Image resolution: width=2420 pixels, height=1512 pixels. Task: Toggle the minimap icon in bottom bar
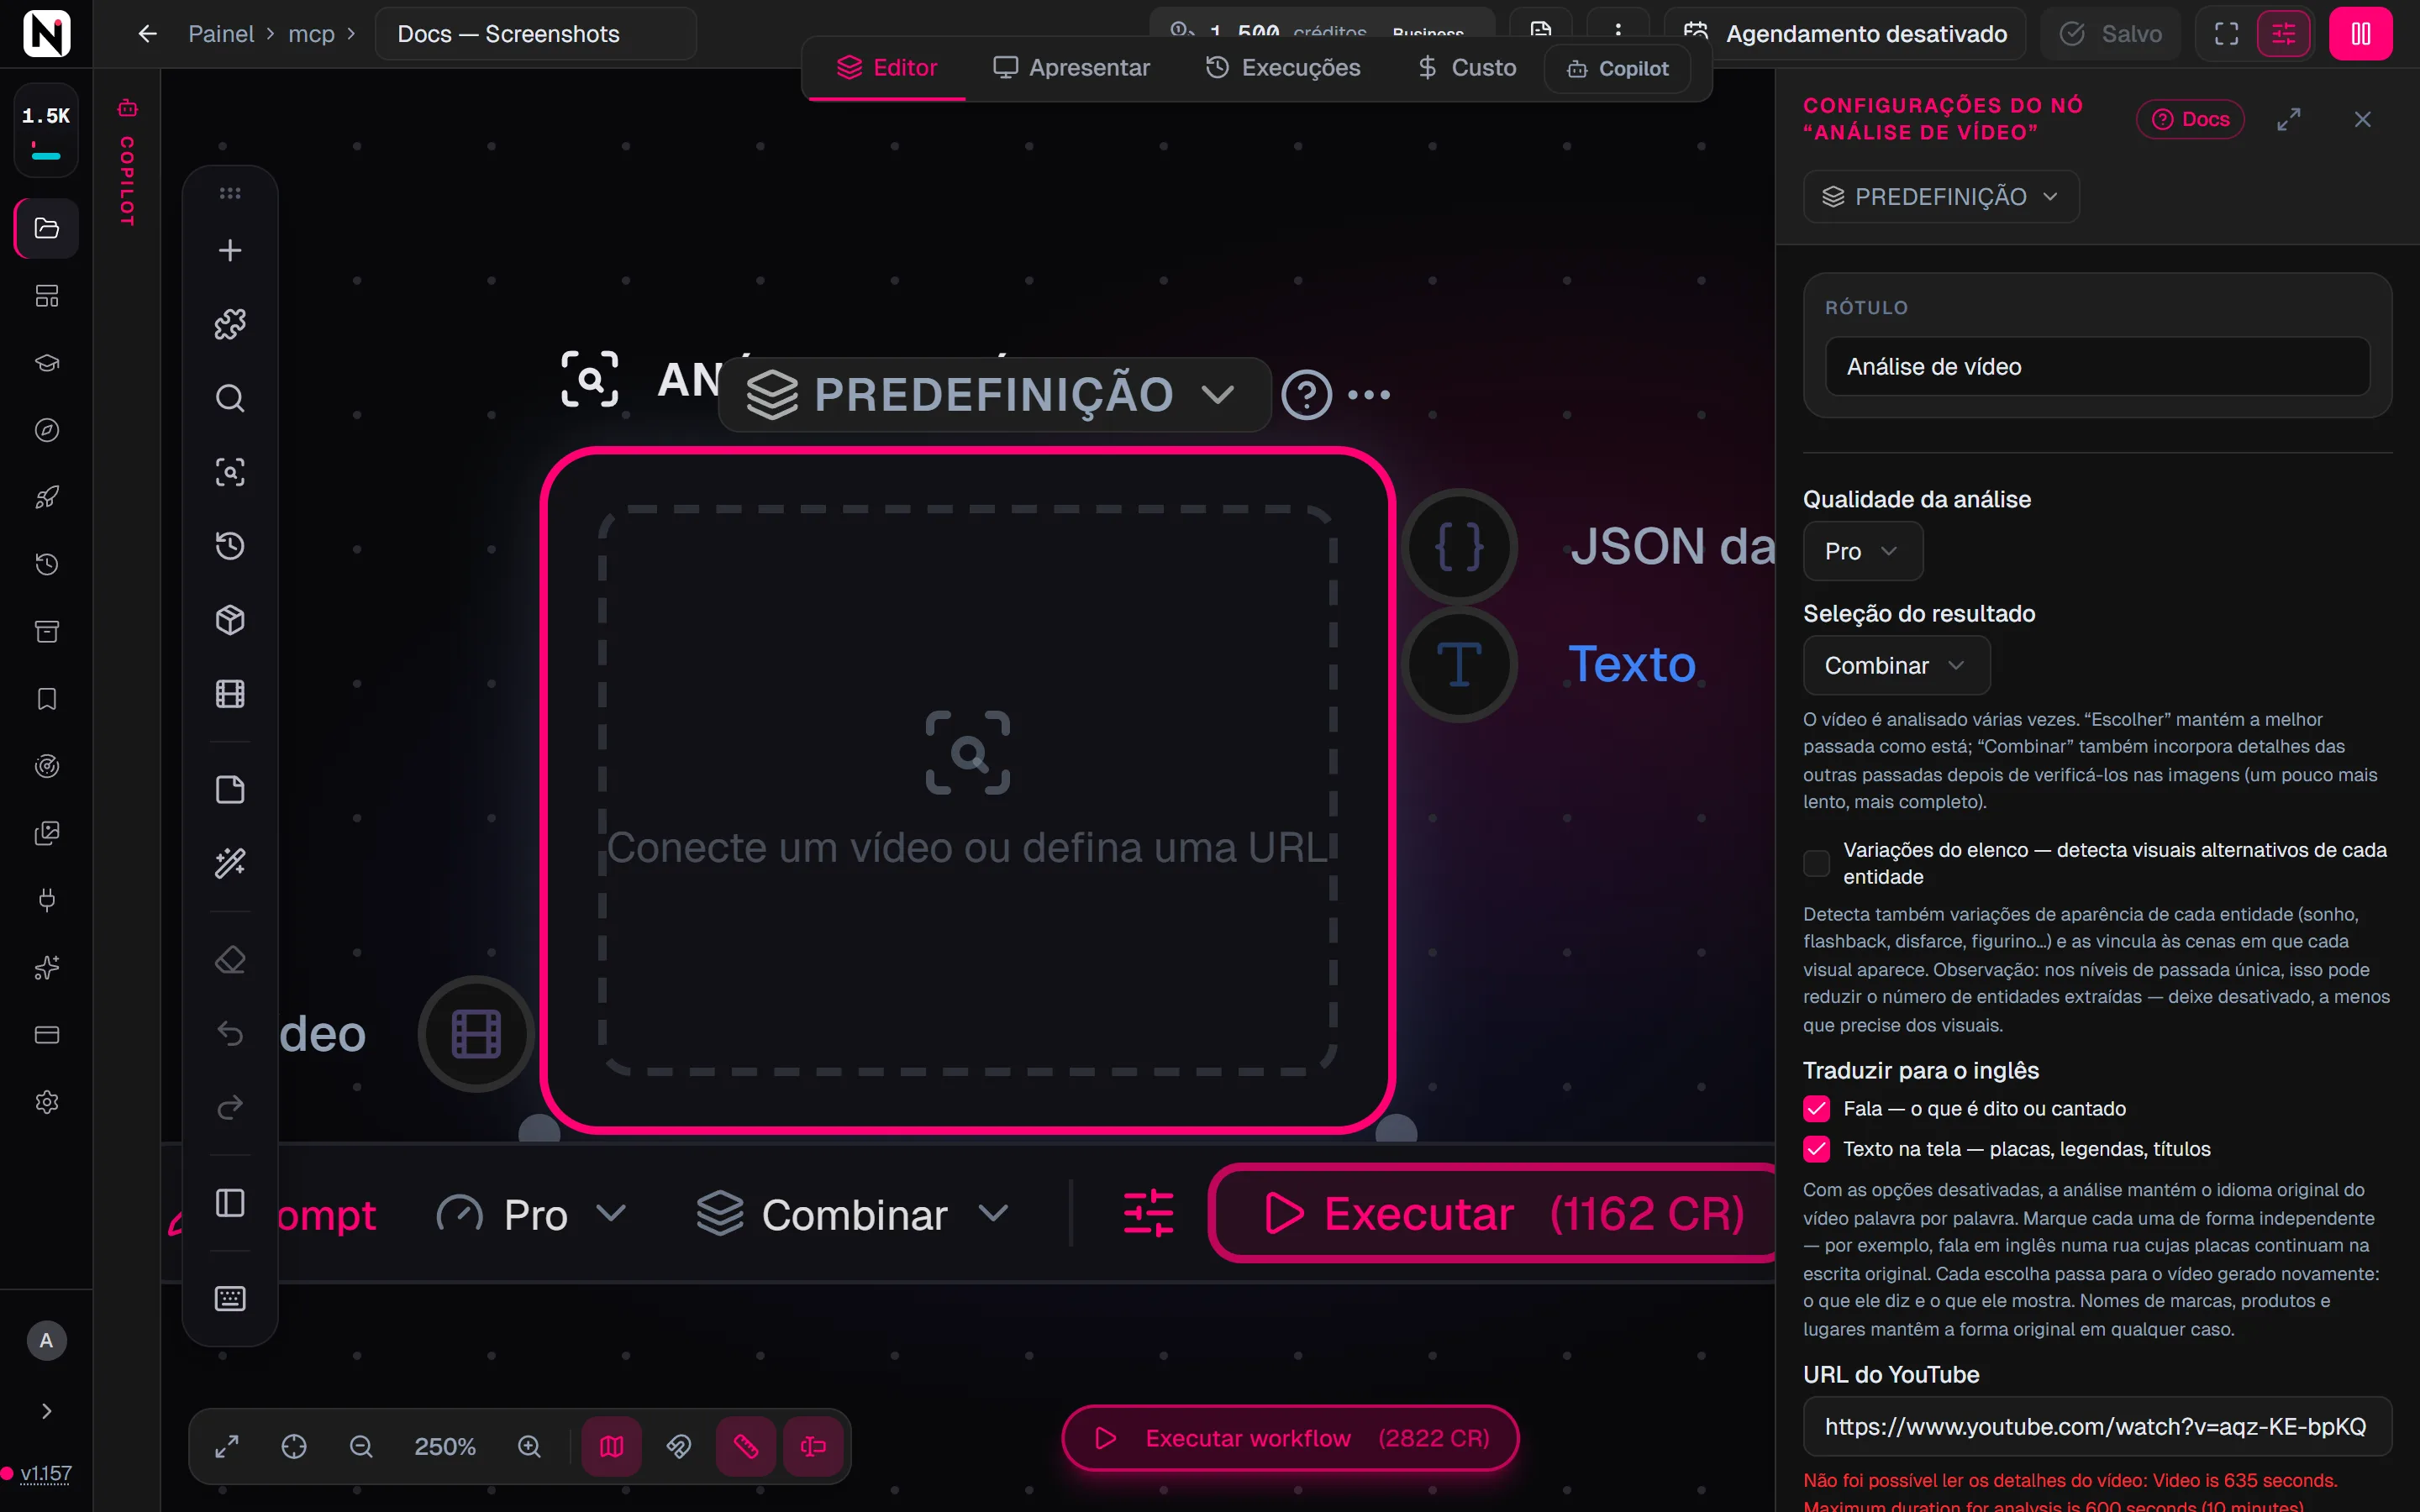click(612, 1446)
